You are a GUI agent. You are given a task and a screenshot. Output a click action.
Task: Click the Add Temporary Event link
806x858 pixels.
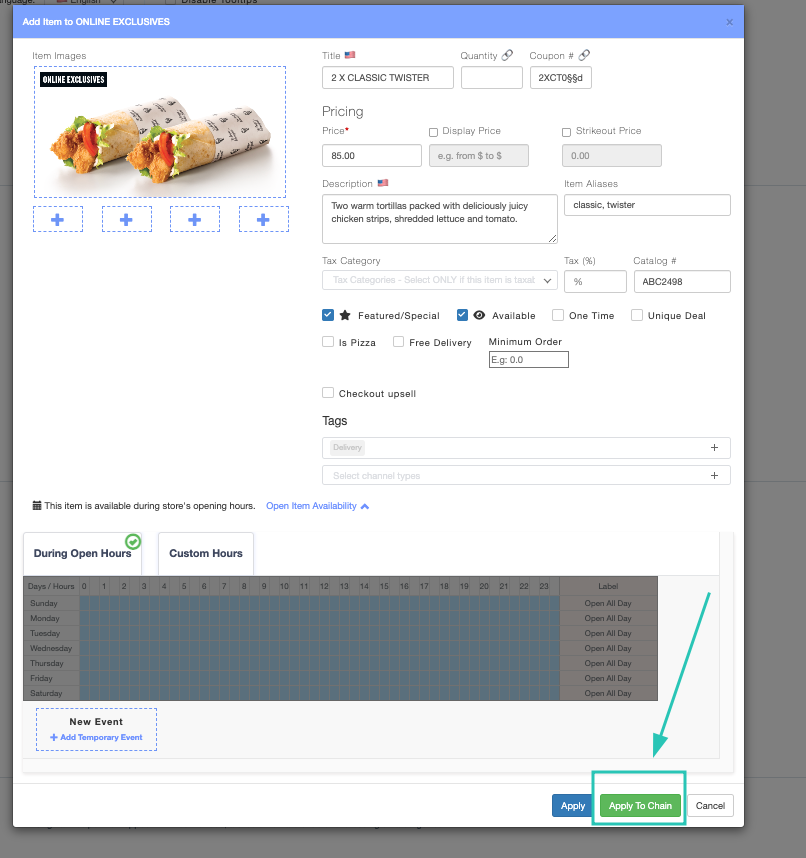[x=96, y=737]
